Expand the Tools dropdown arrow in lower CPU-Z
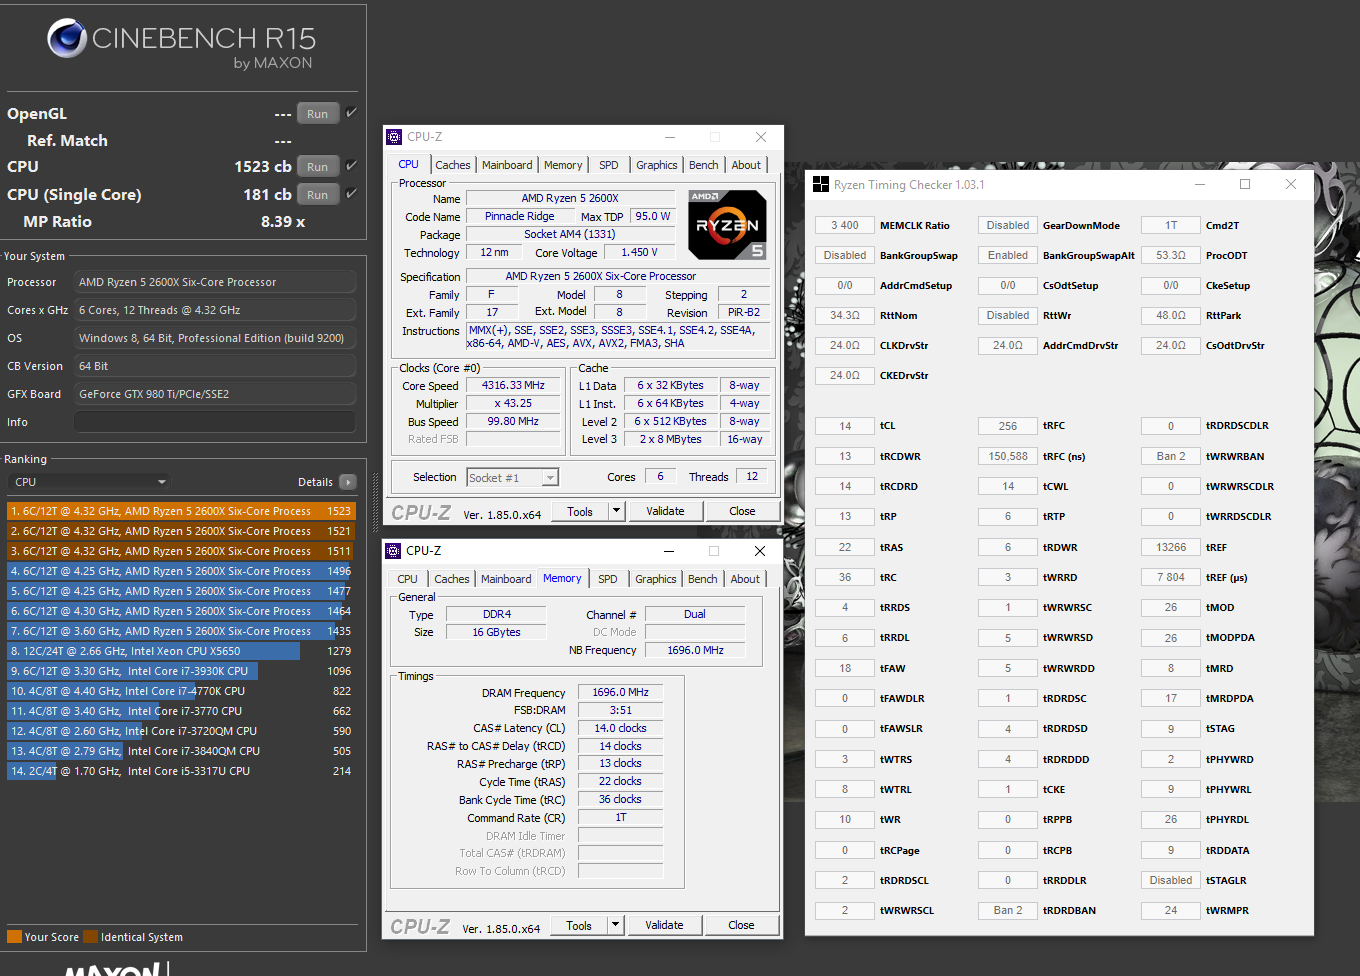The height and width of the screenshot is (976, 1360). click(x=616, y=925)
